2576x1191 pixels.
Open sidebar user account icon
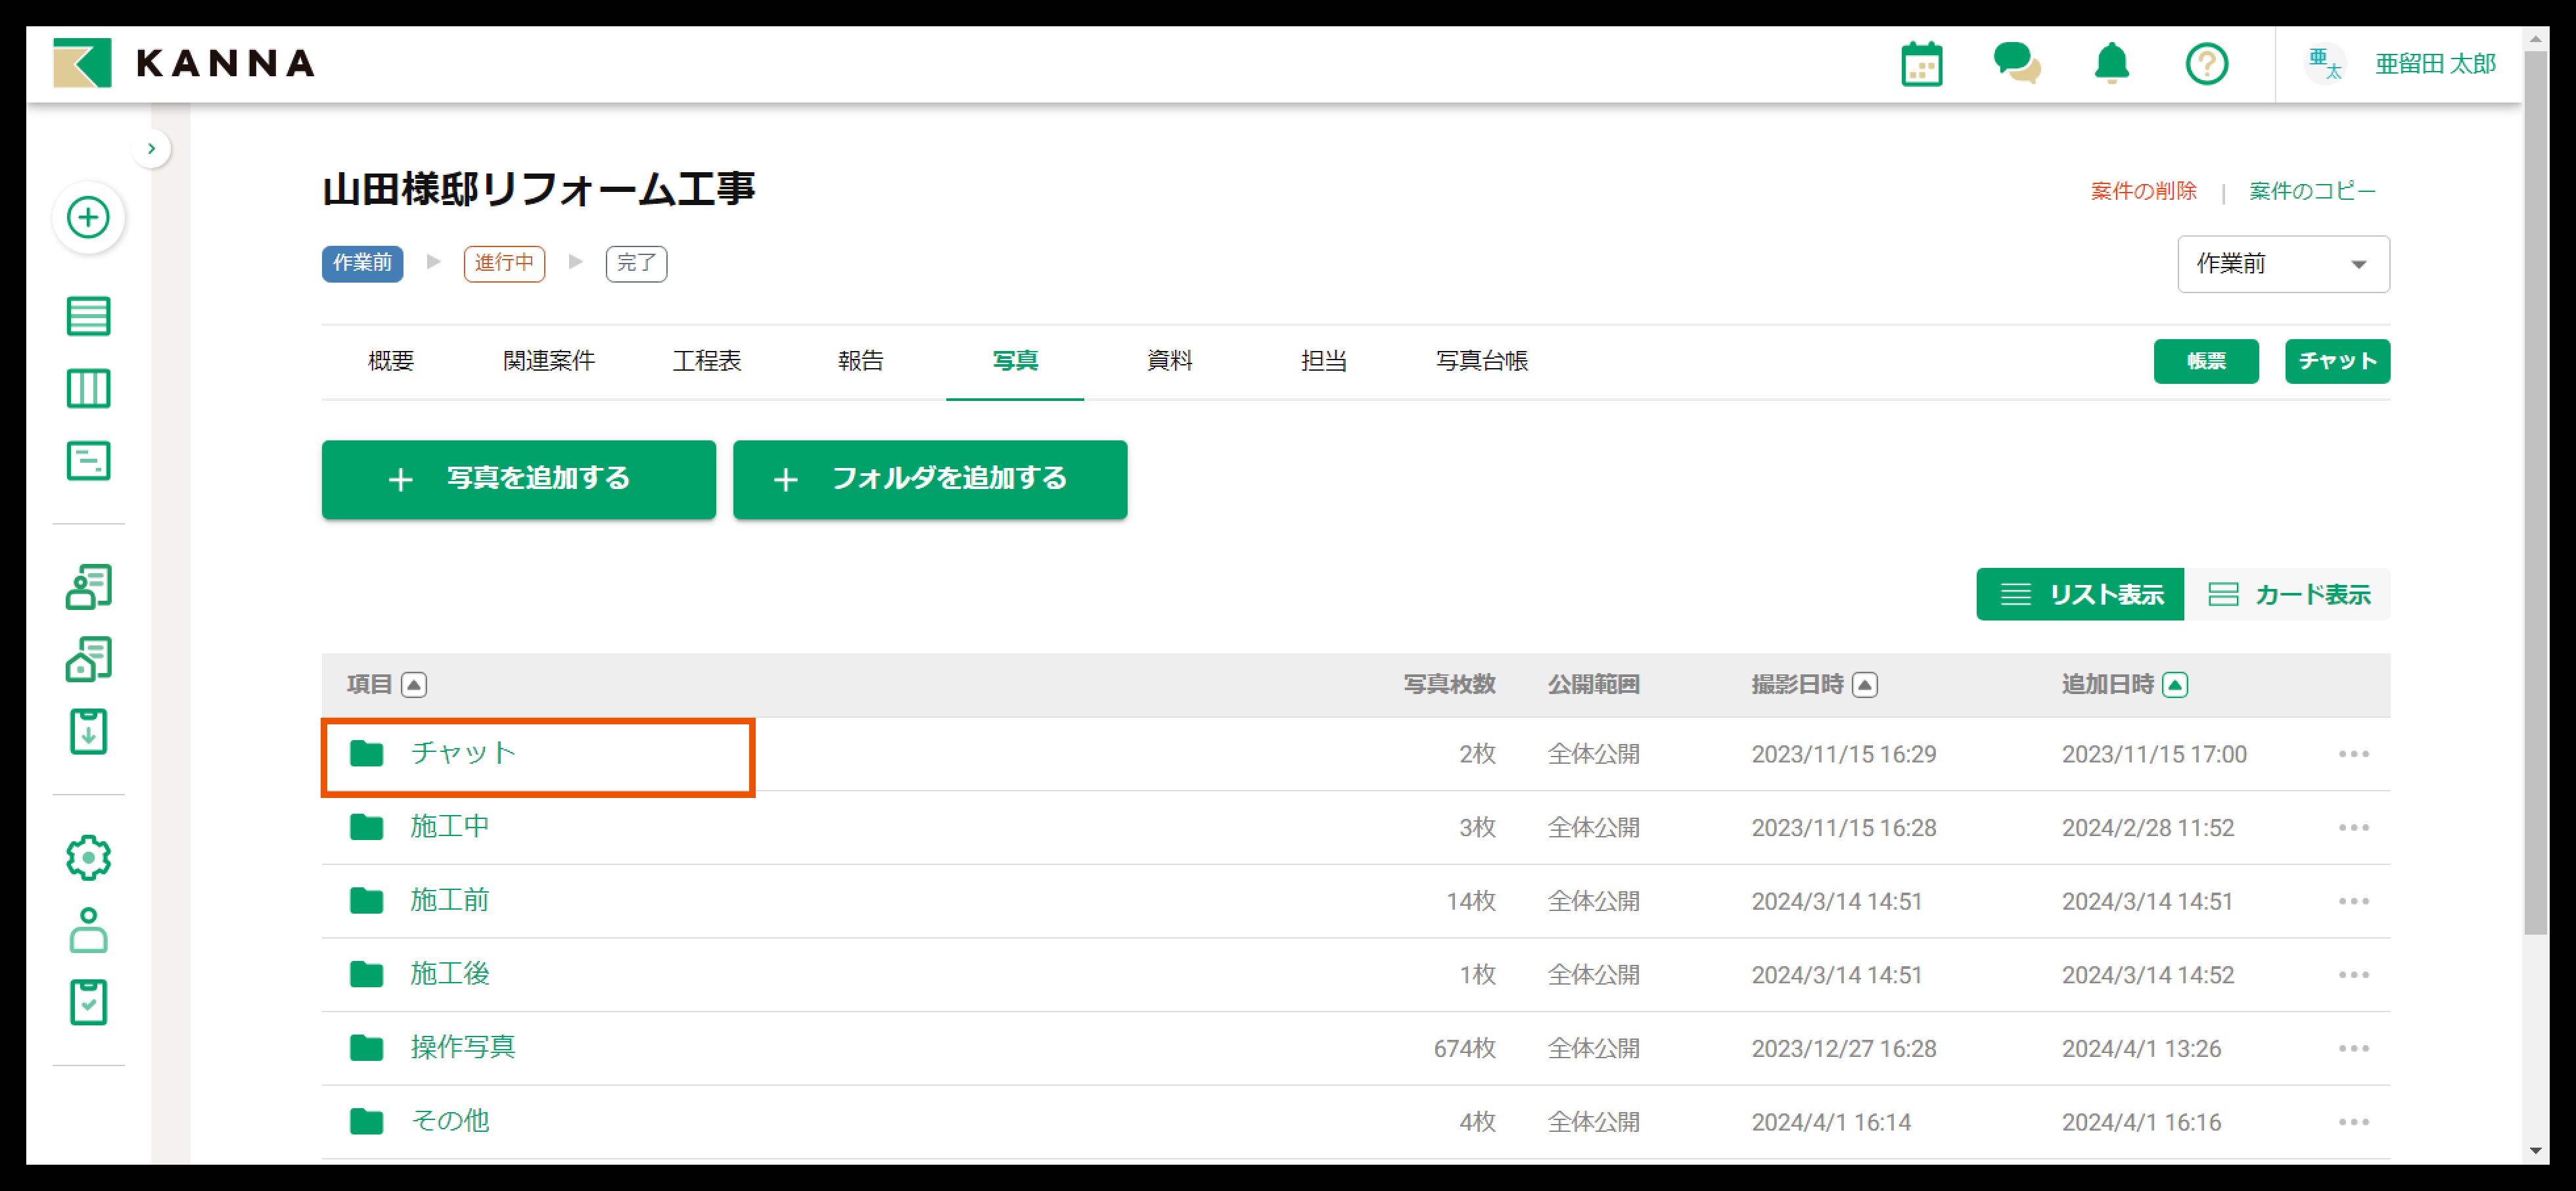click(x=88, y=930)
